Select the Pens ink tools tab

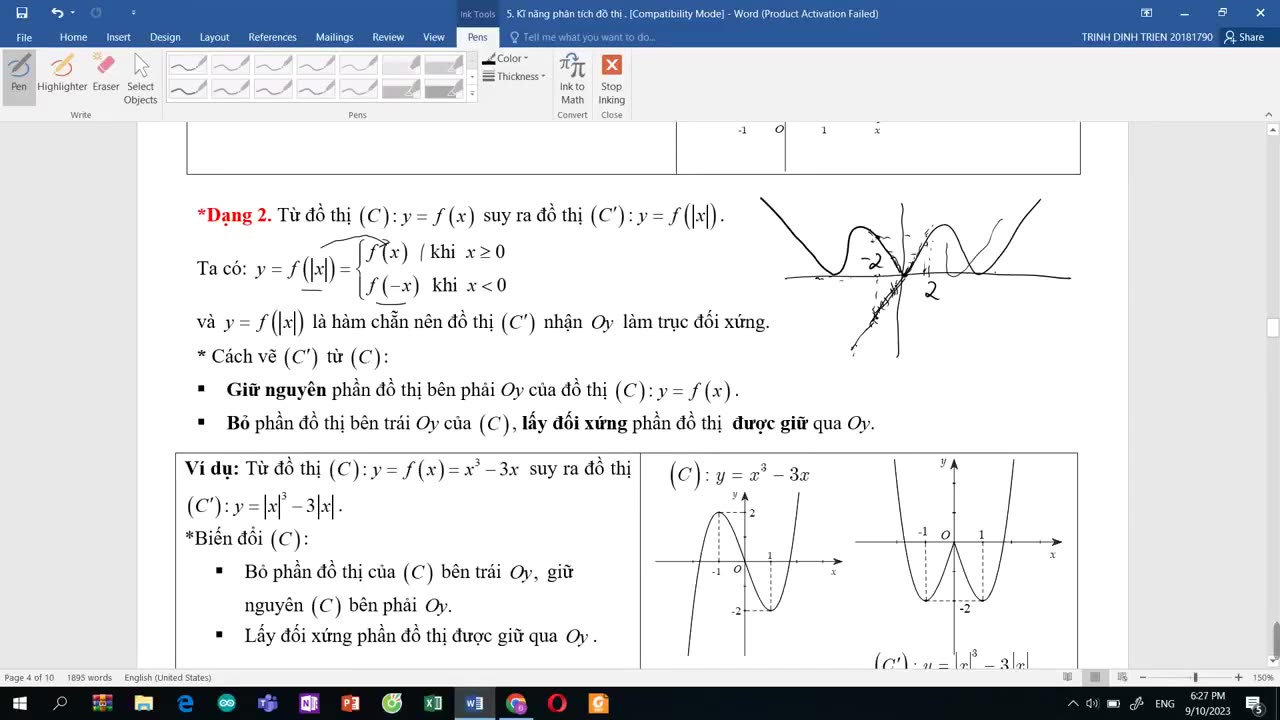(x=478, y=37)
